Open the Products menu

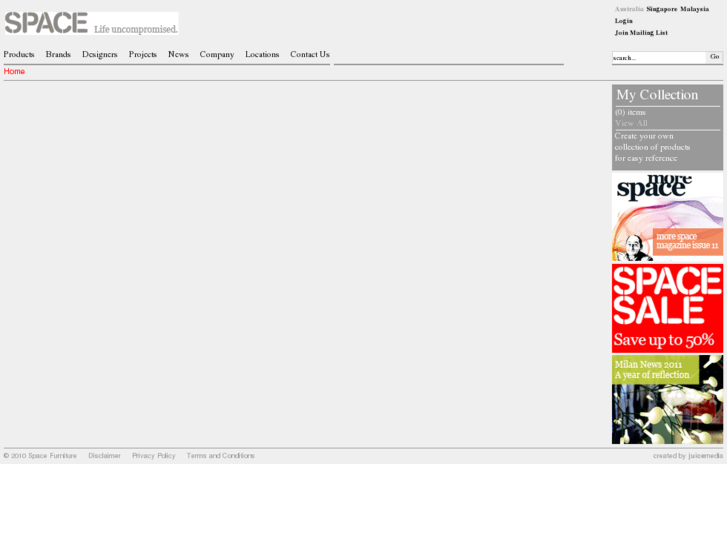coord(19,54)
